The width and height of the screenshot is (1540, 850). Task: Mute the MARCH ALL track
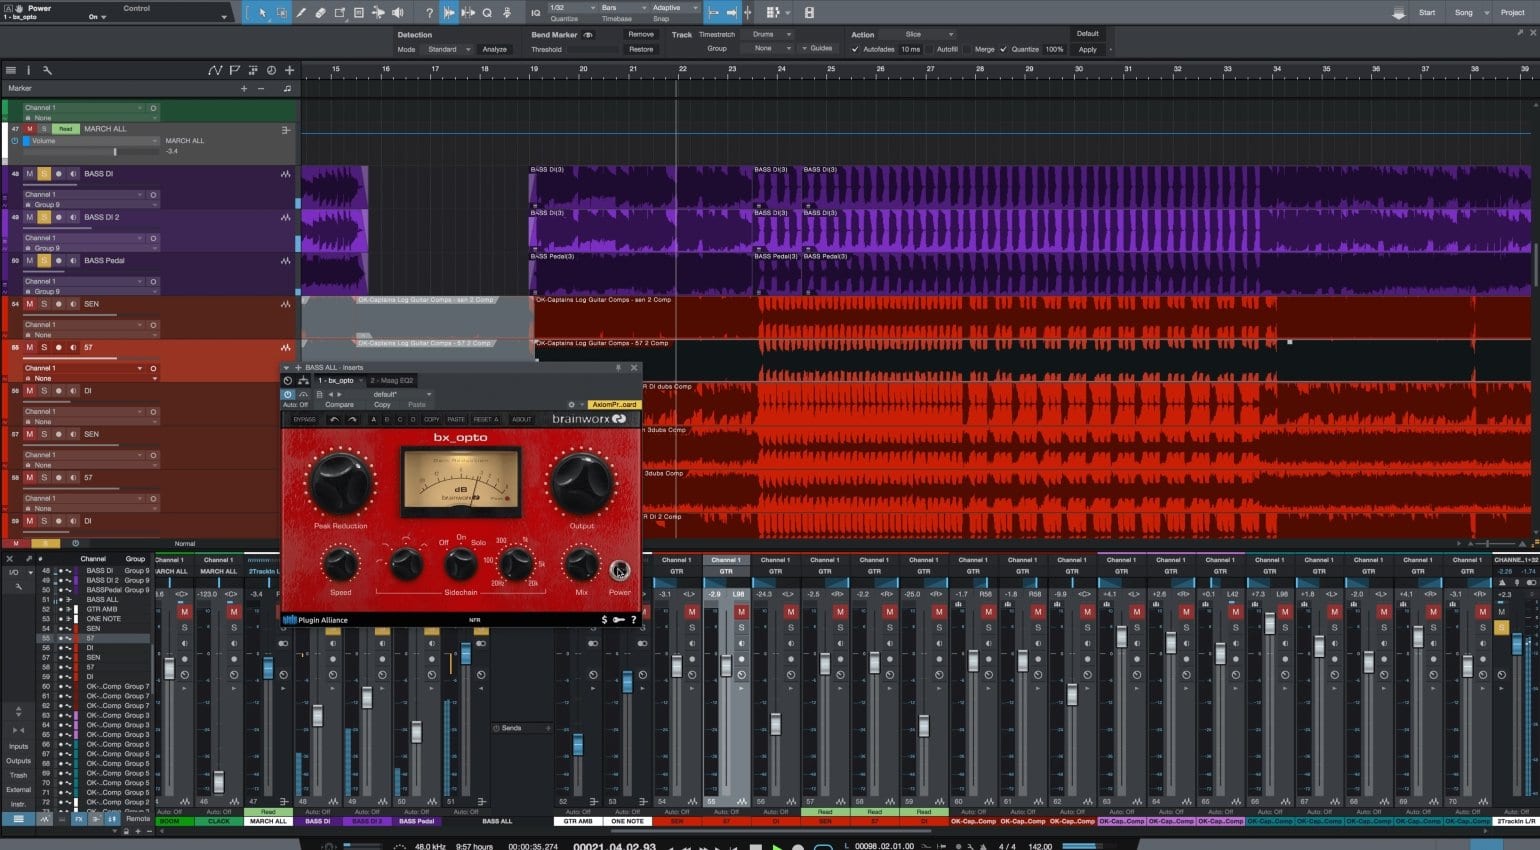point(30,129)
